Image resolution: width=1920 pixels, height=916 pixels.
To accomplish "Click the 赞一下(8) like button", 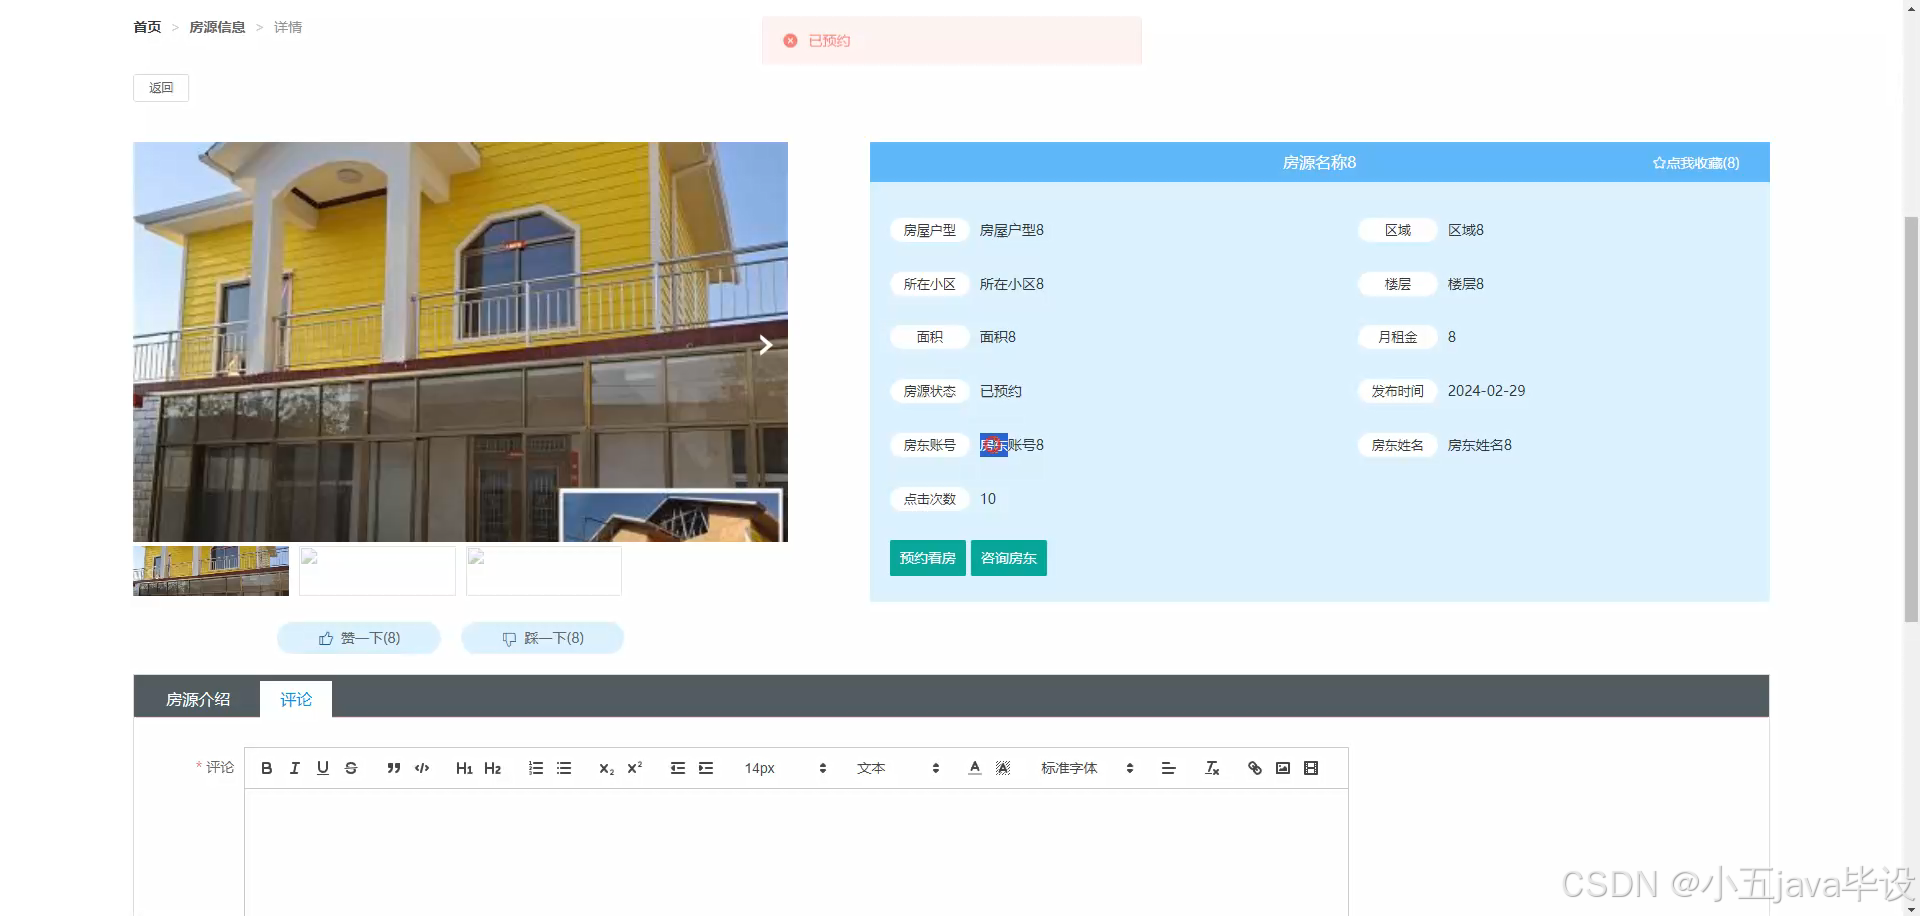I will [359, 638].
